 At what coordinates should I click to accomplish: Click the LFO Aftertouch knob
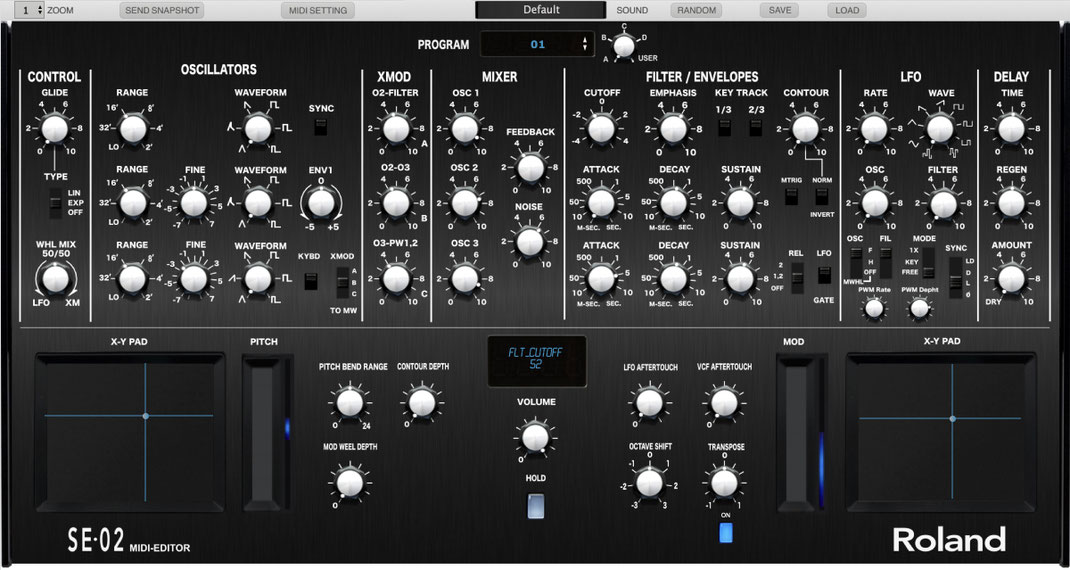click(x=649, y=403)
